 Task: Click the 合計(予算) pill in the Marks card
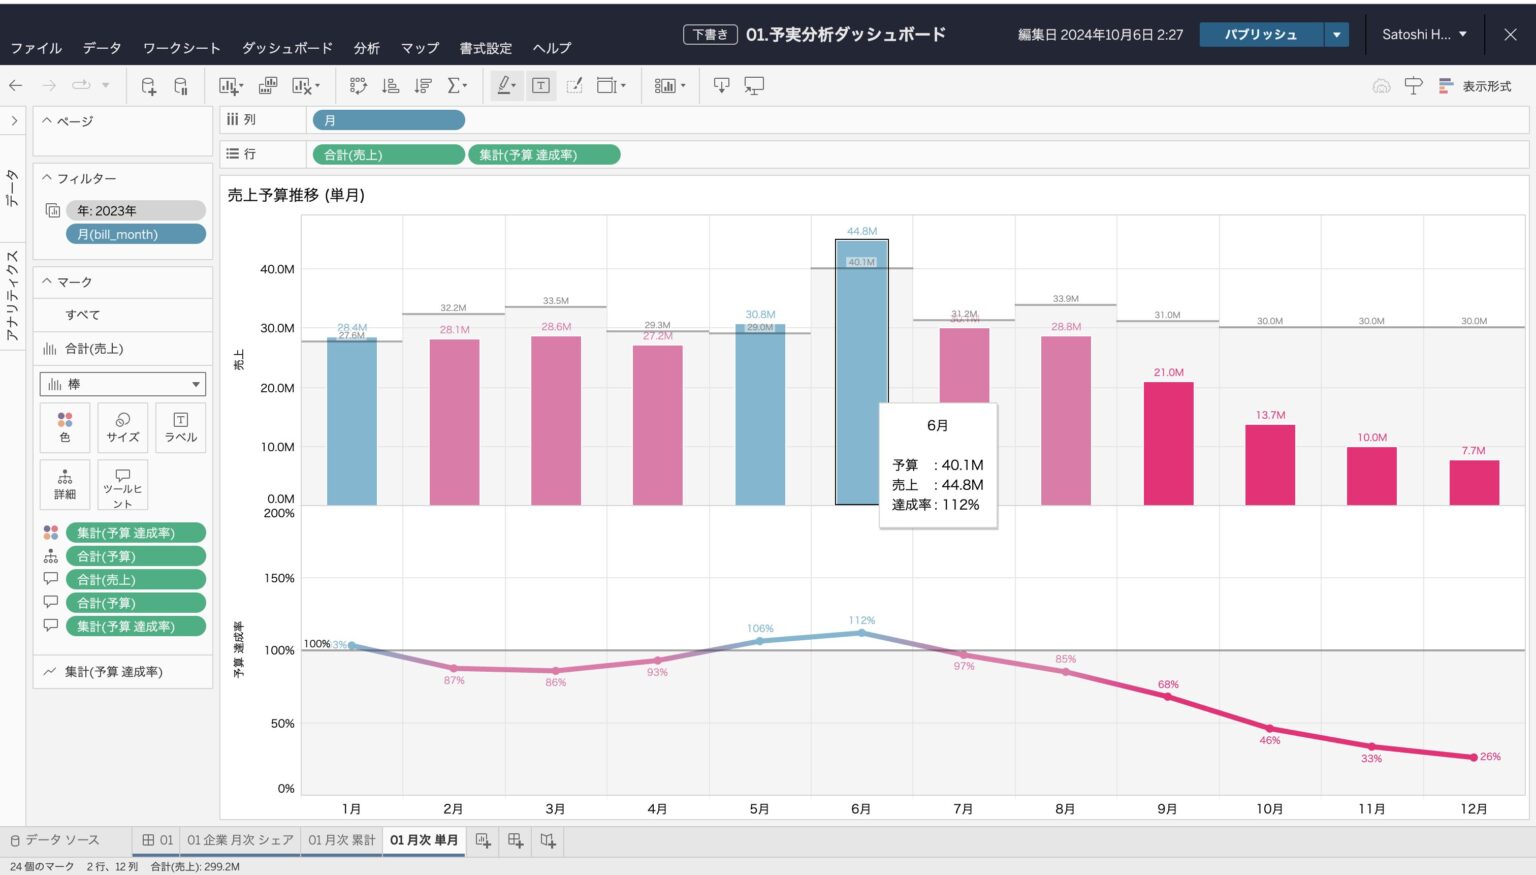click(135, 556)
